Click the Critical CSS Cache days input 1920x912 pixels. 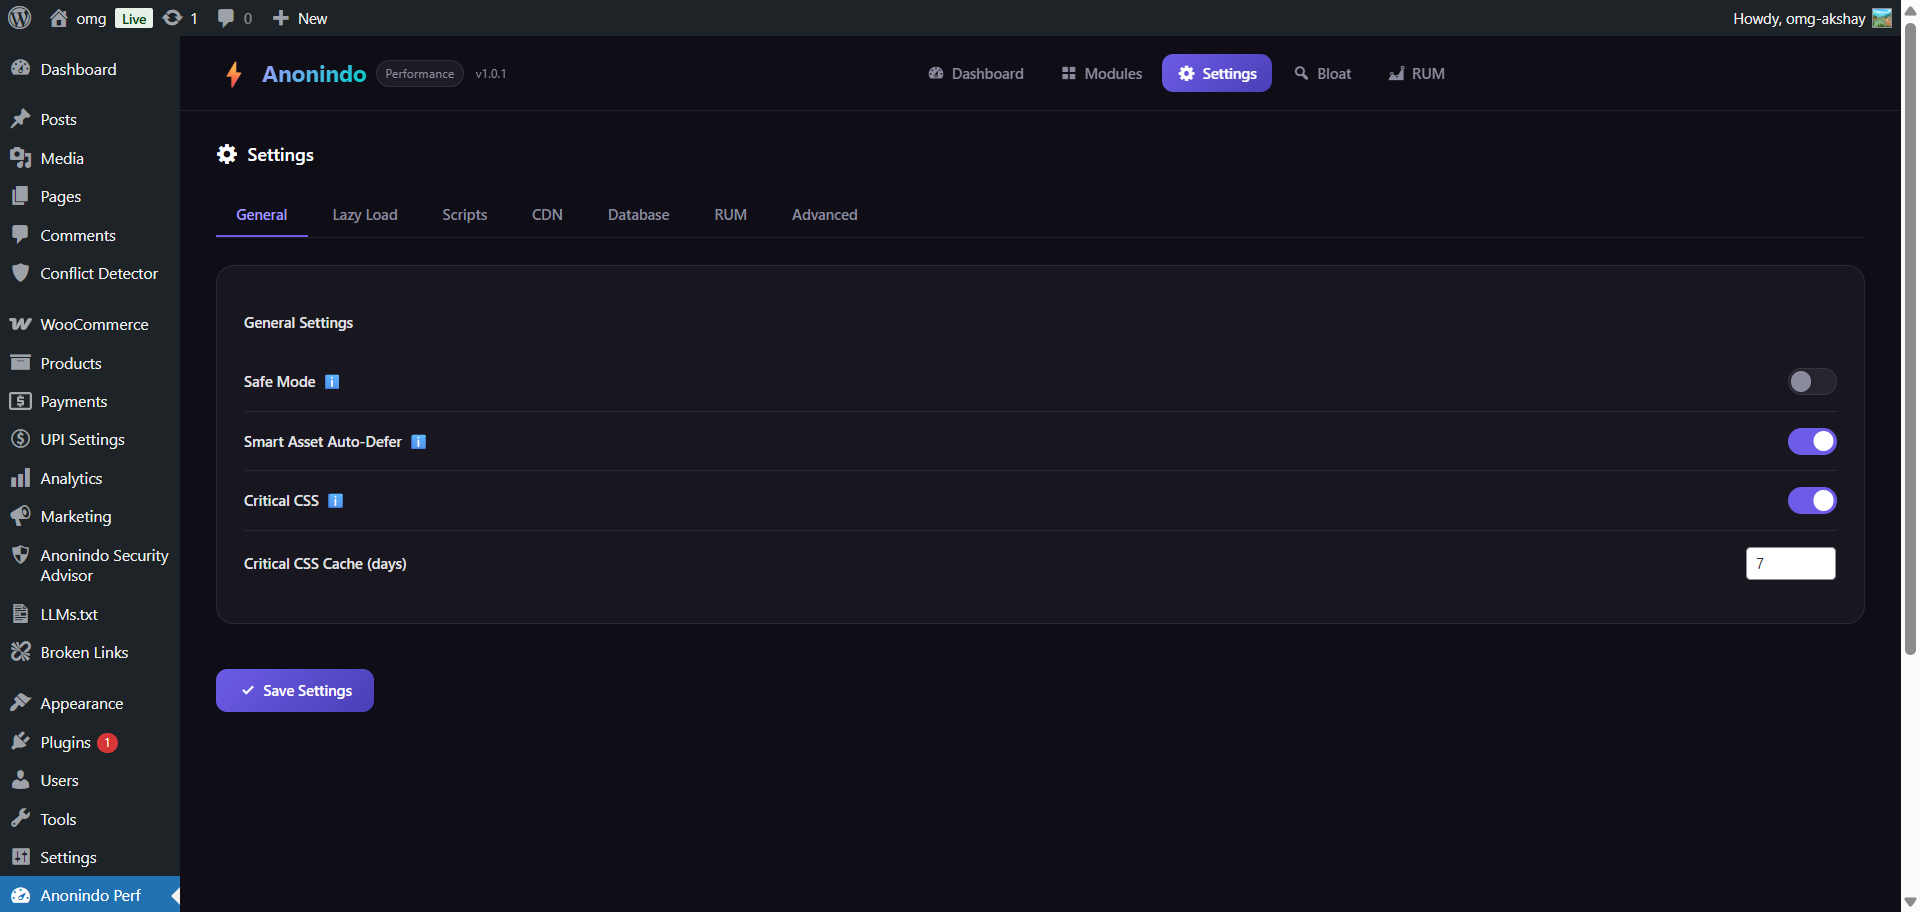(1791, 564)
